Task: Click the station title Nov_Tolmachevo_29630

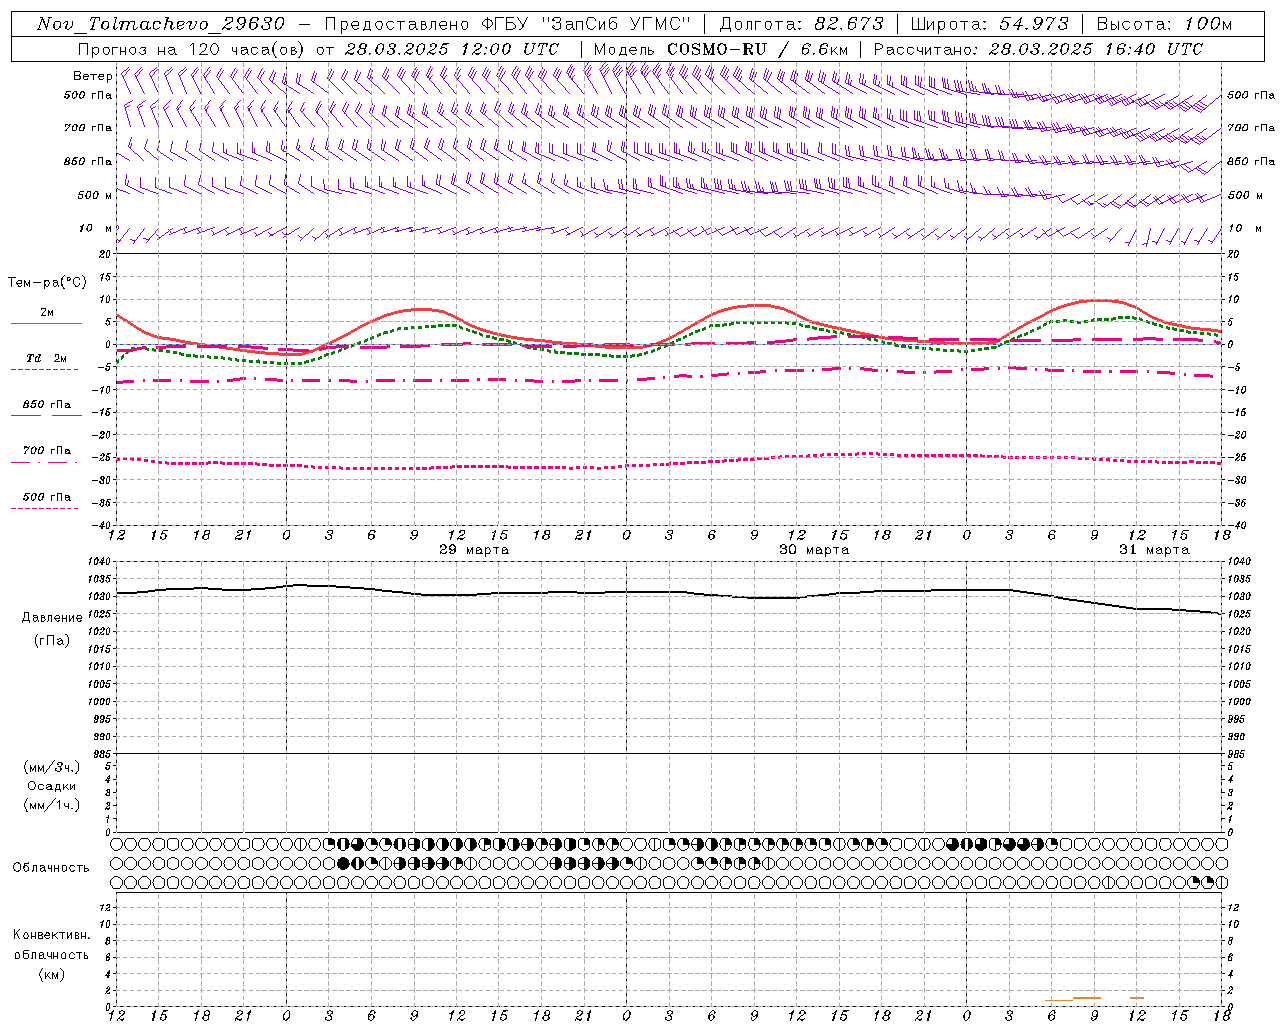Action: (x=160, y=24)
